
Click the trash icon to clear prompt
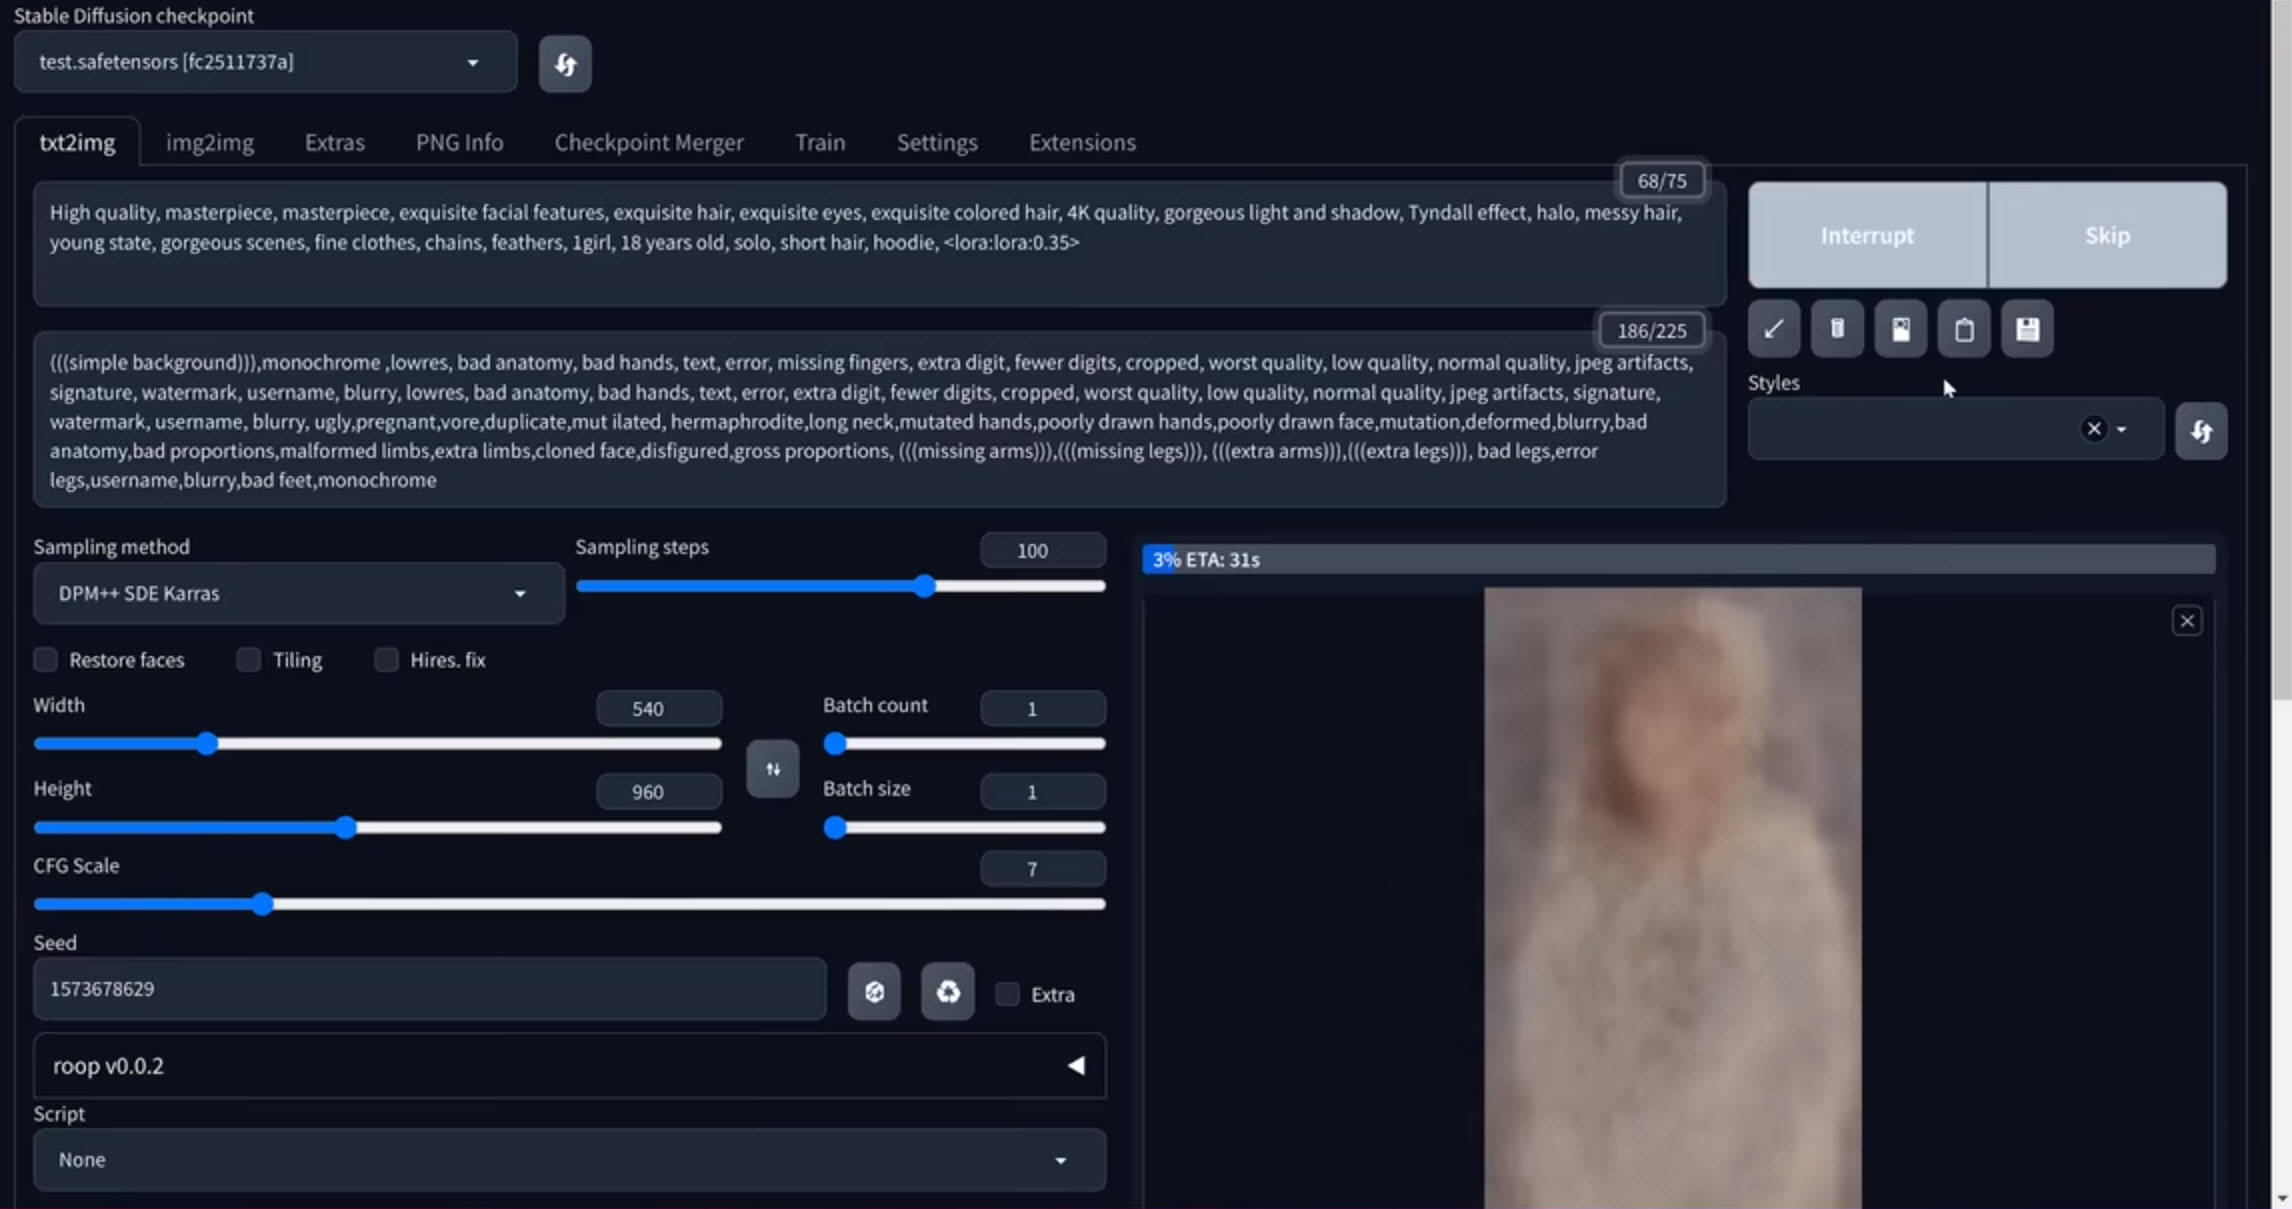point(1837,329)
